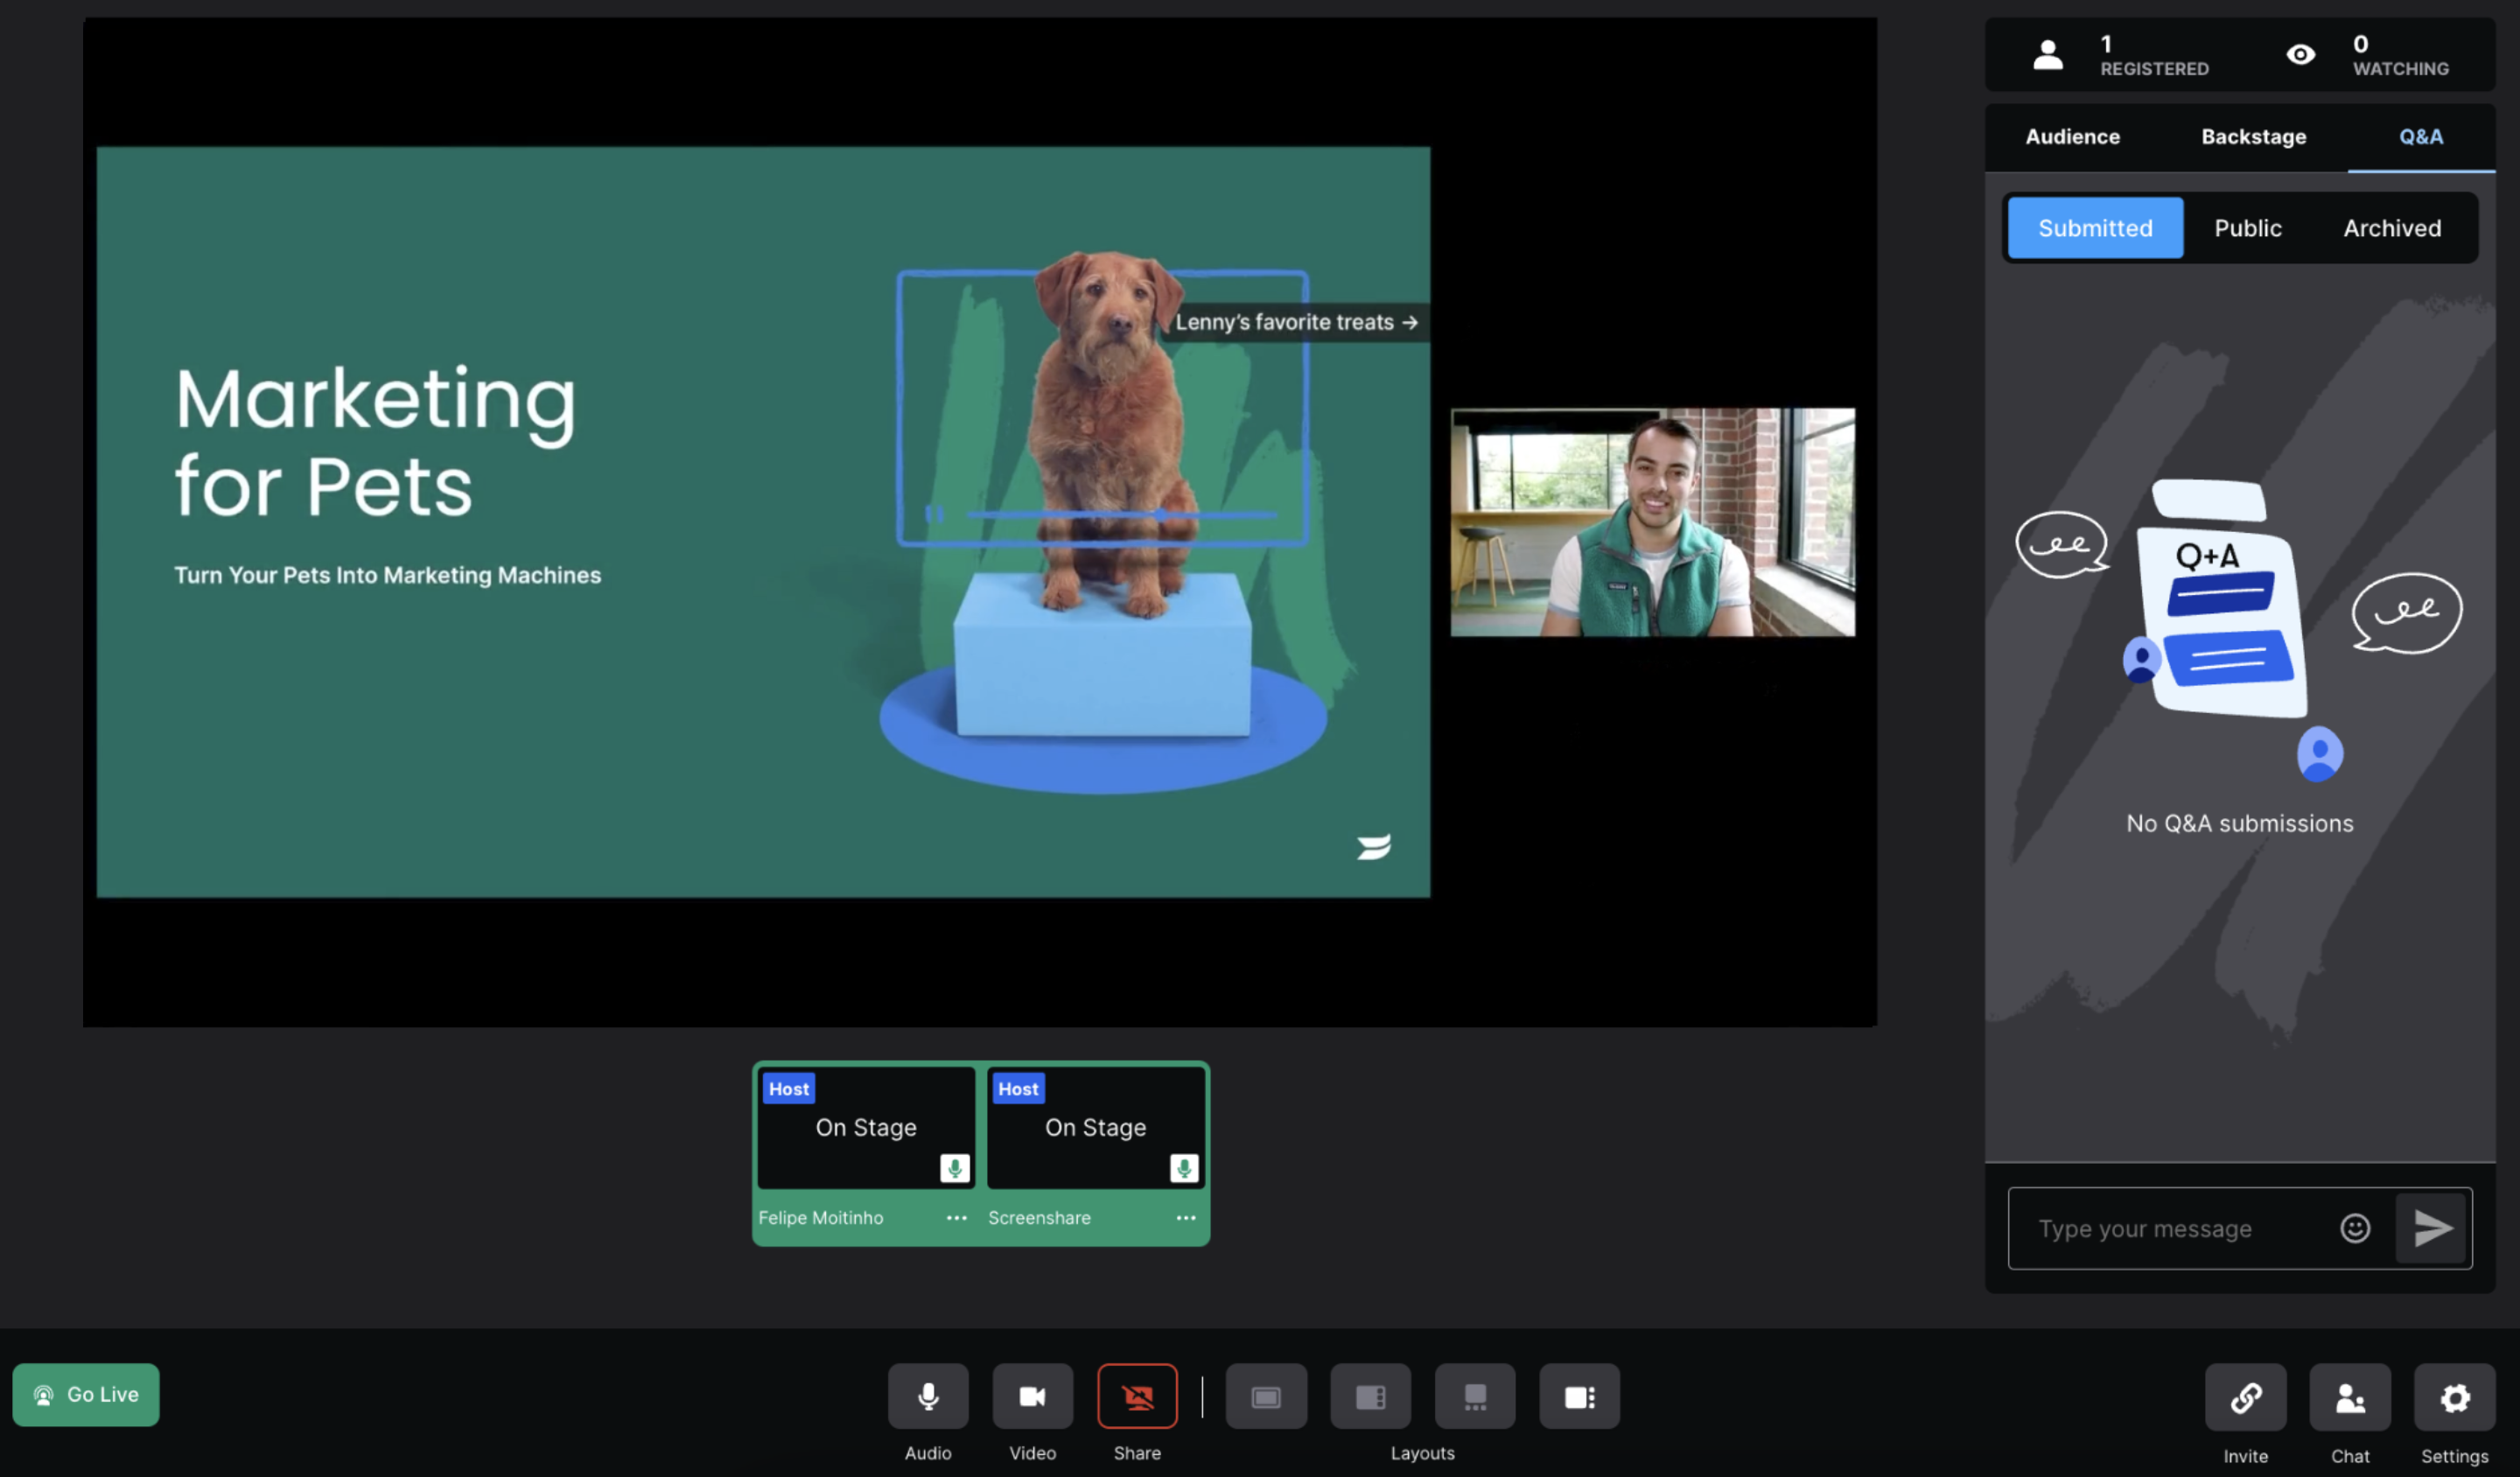This screenshot has width=2520, height=1477.
Task: Switch to the Backstage tab
Action: pos(2253,137)
